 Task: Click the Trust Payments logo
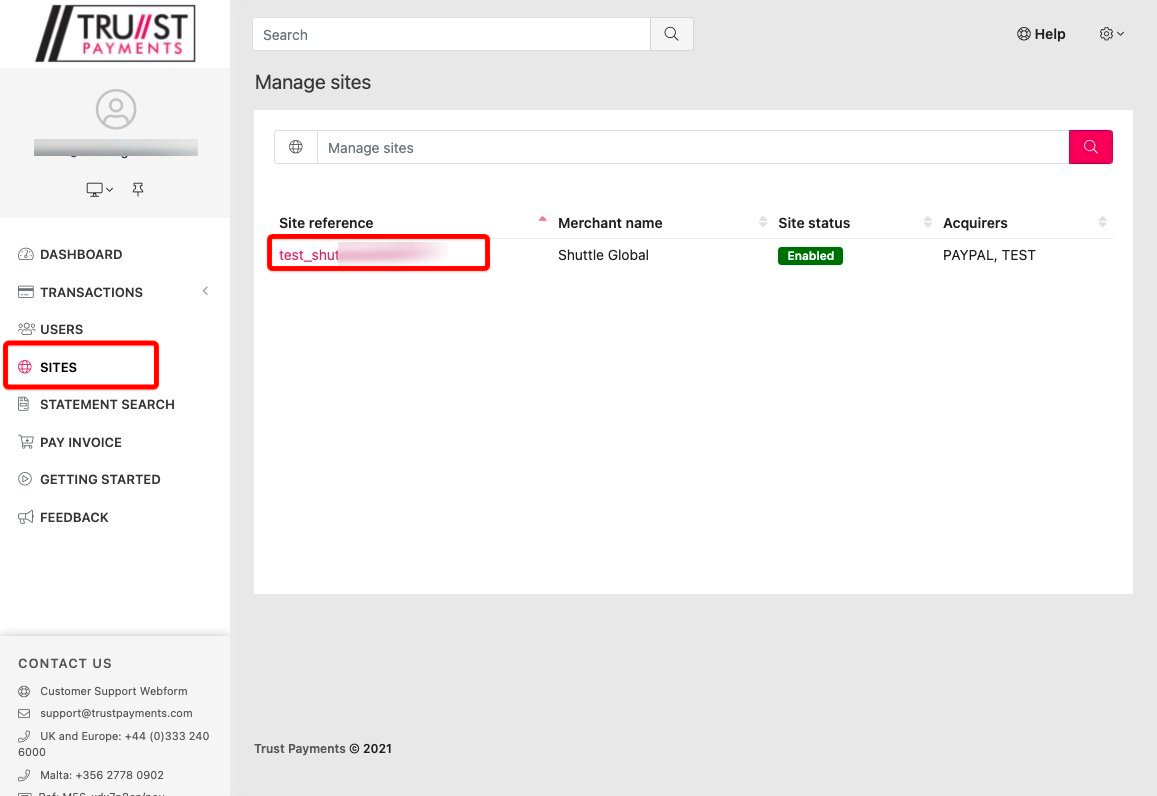pyautogui.click(x=116, y=33)
